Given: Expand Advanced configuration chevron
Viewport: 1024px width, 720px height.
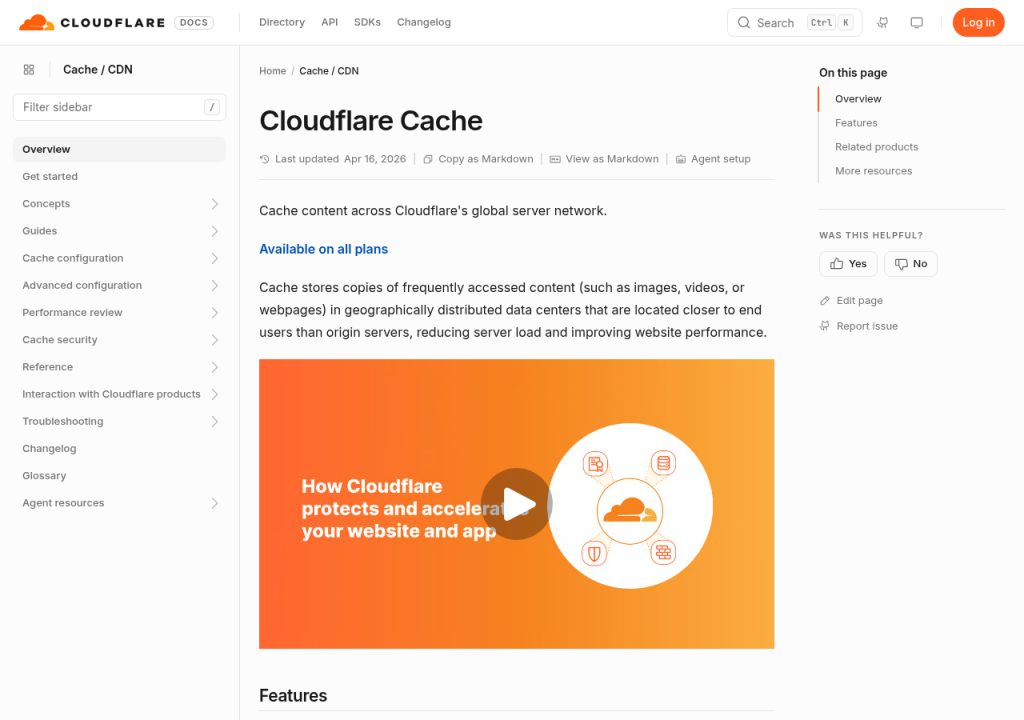Looking at the screenshot, I should 214,286.
